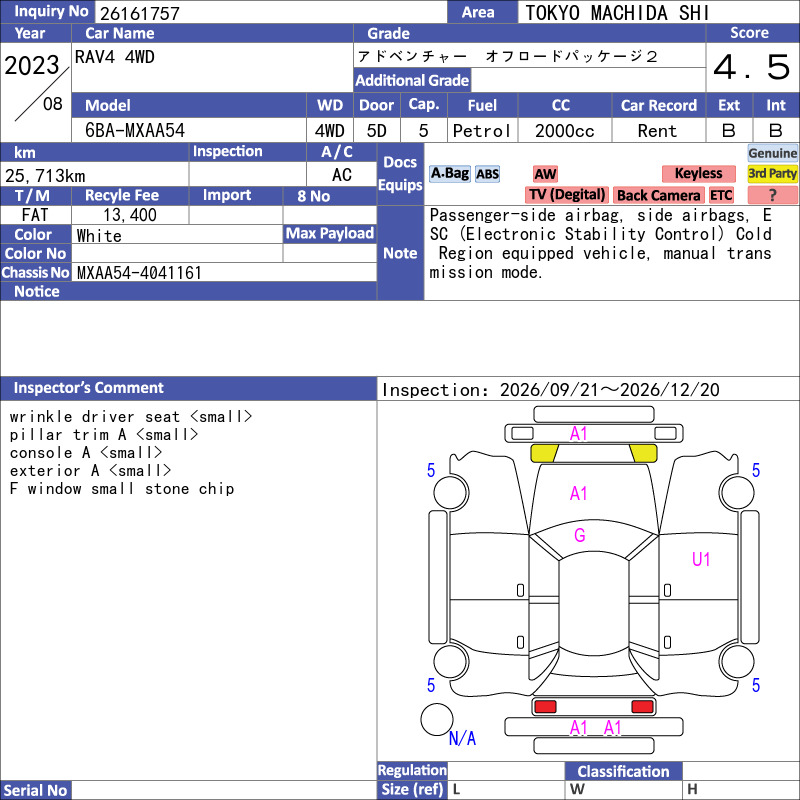Viewport: 800px width, 800px height.
Task: Click the Chassis No MXAA54-4041161 field
Action: (224, 272)
